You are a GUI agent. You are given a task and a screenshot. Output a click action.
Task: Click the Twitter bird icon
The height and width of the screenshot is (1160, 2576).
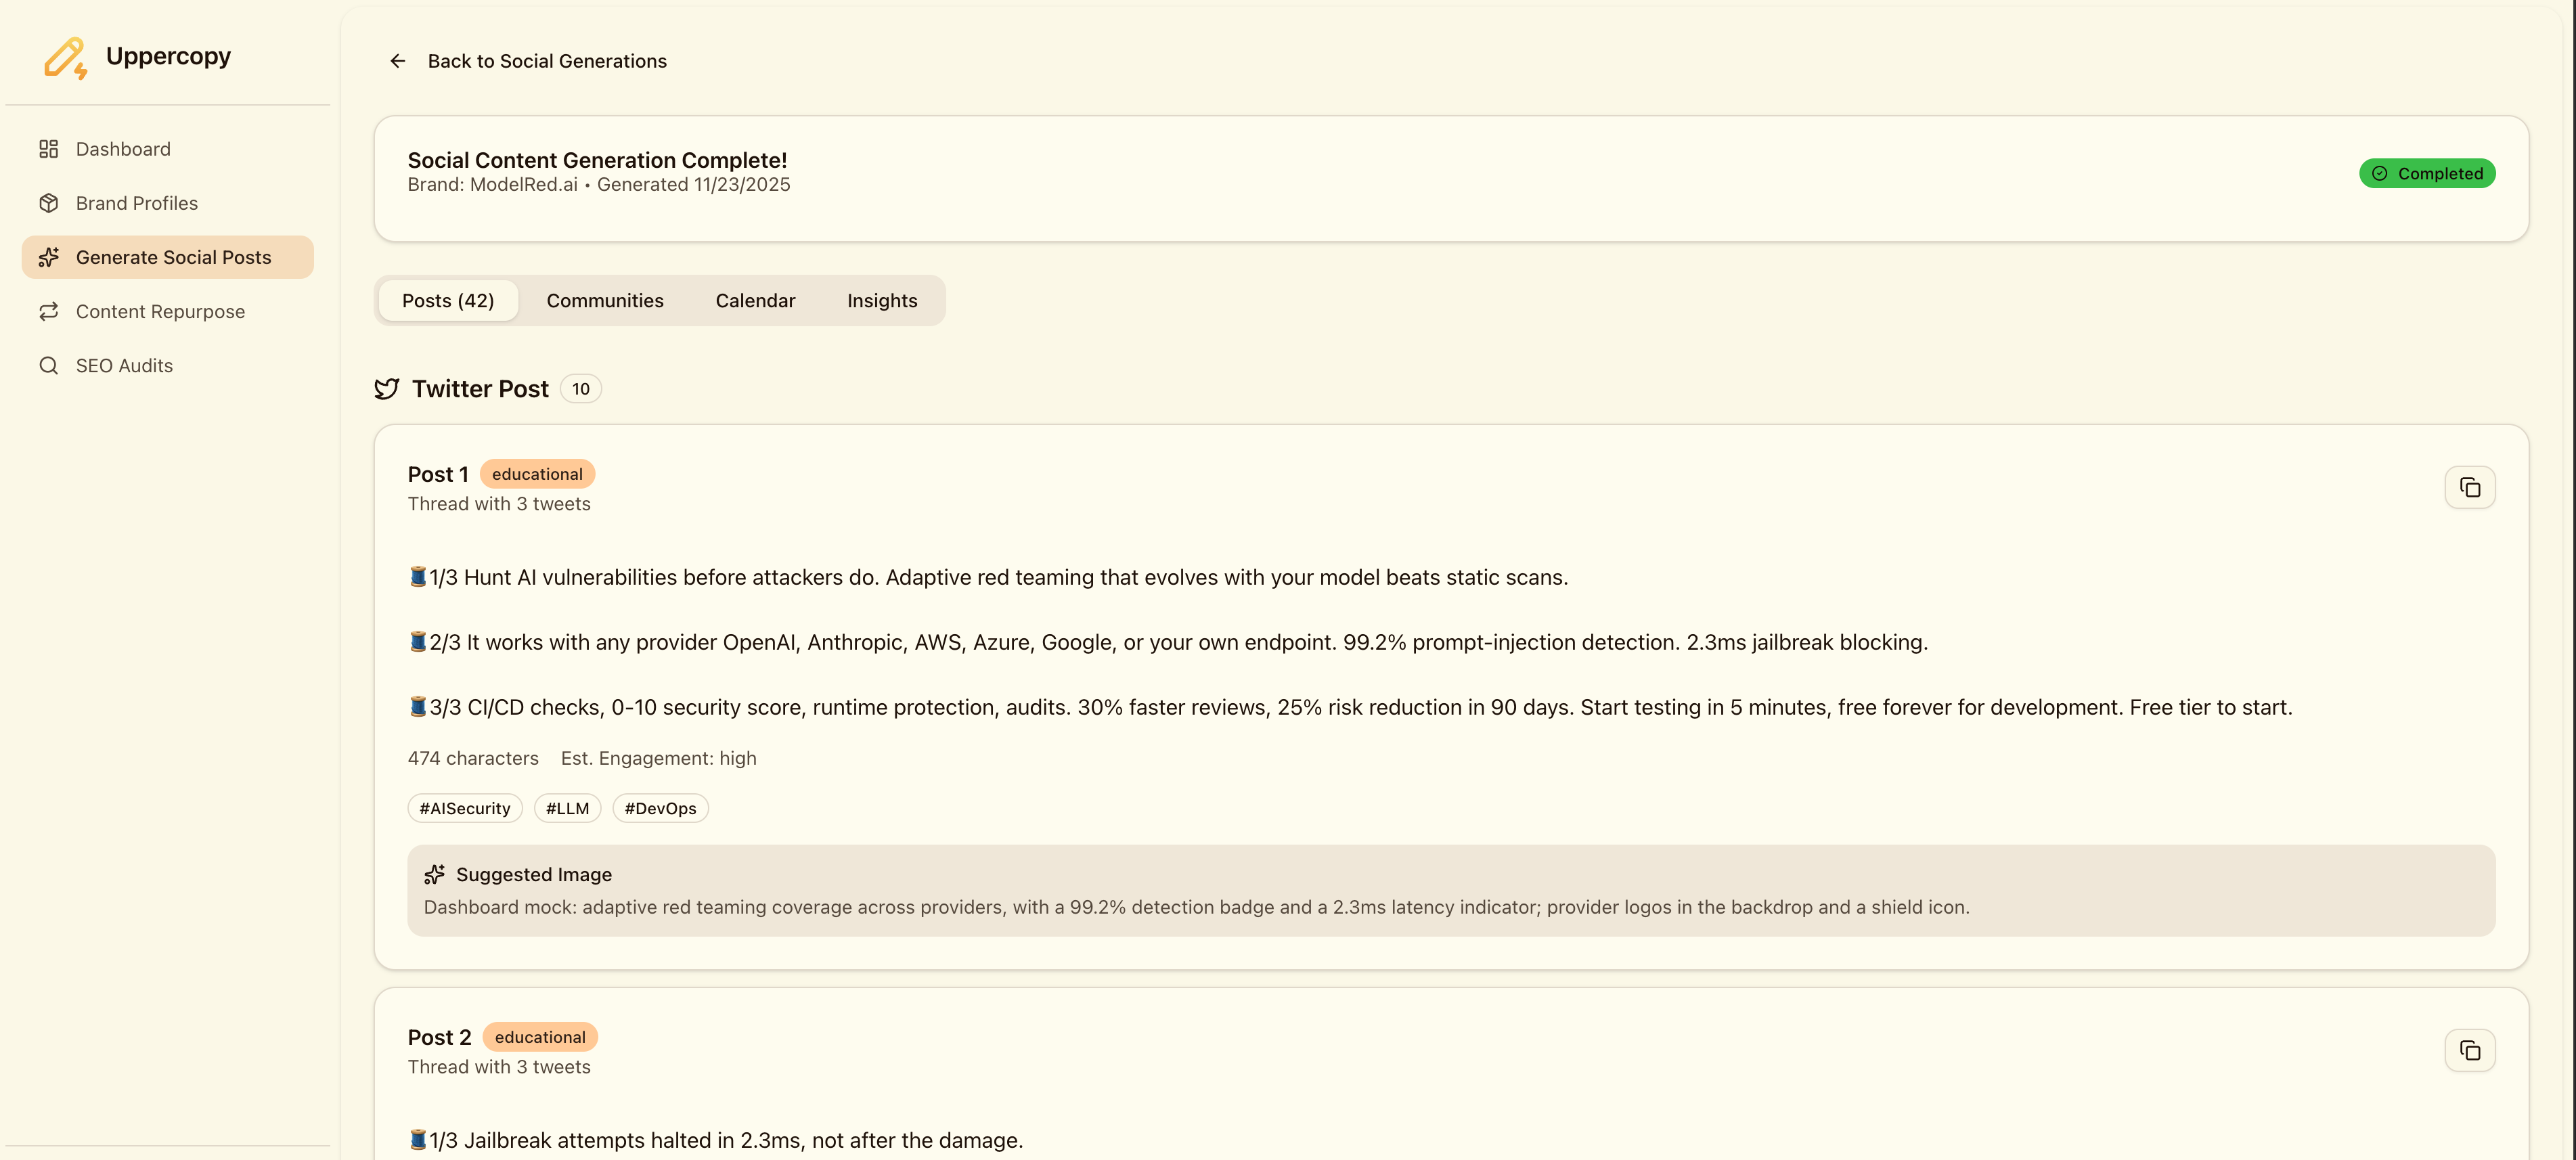coord(387,389)
